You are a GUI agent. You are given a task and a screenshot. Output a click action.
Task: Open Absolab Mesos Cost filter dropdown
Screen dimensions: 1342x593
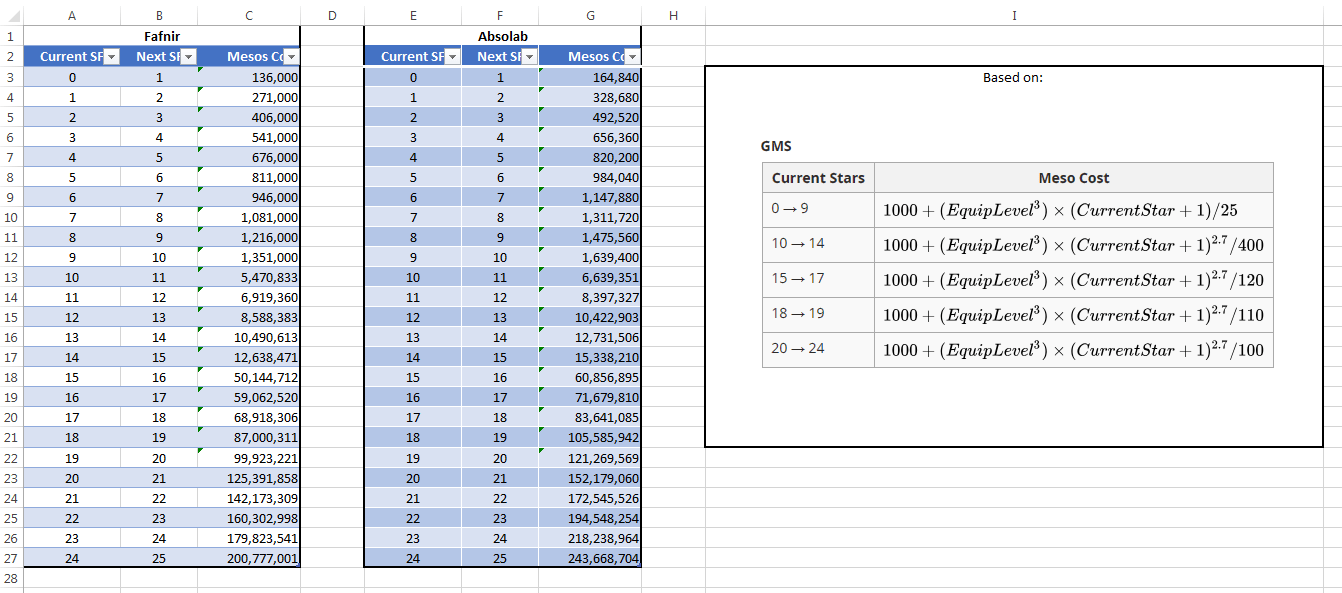click(632, 57)
